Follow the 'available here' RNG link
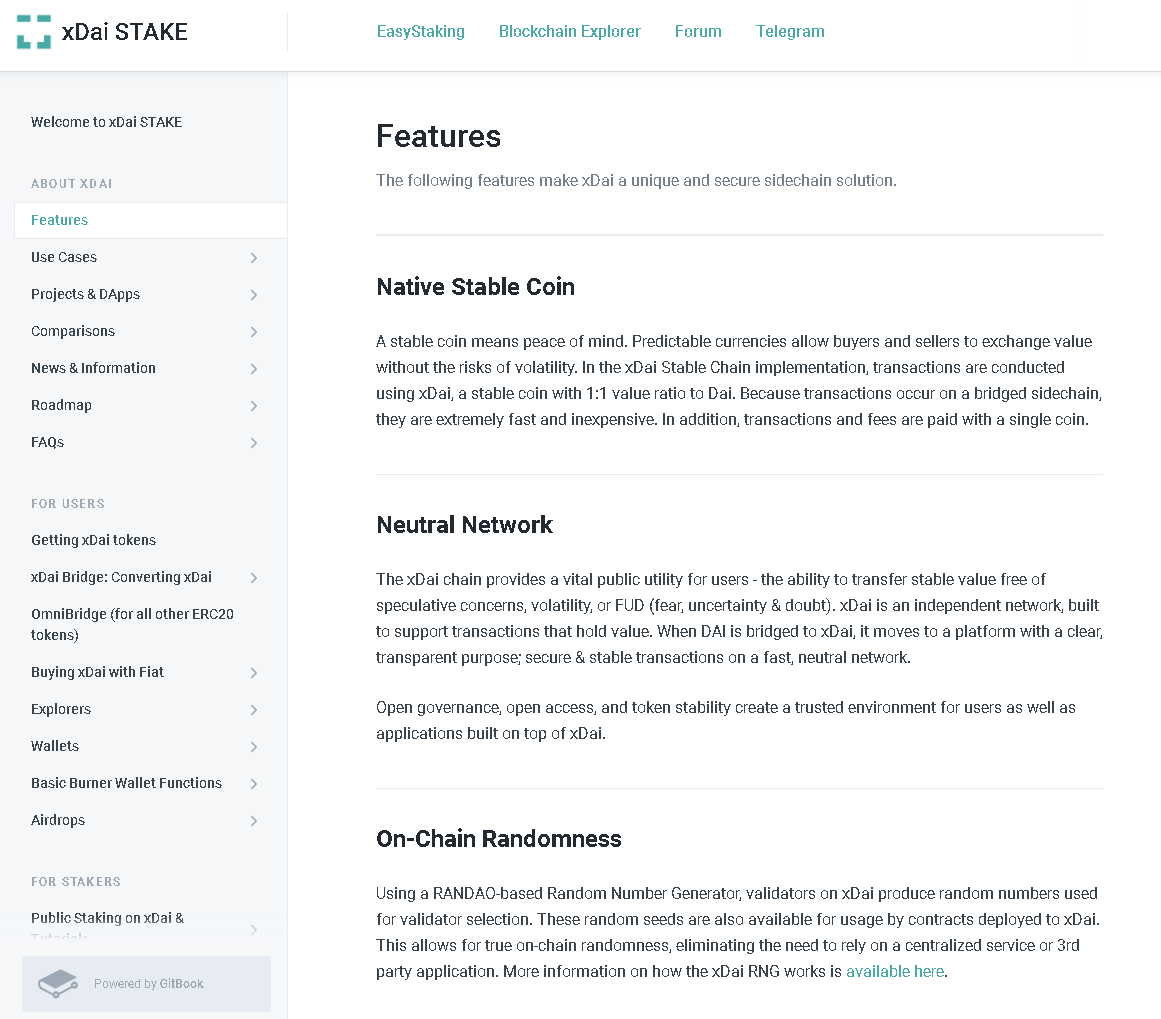This screenshot has width=1161, height=1019. pos(895,971)
